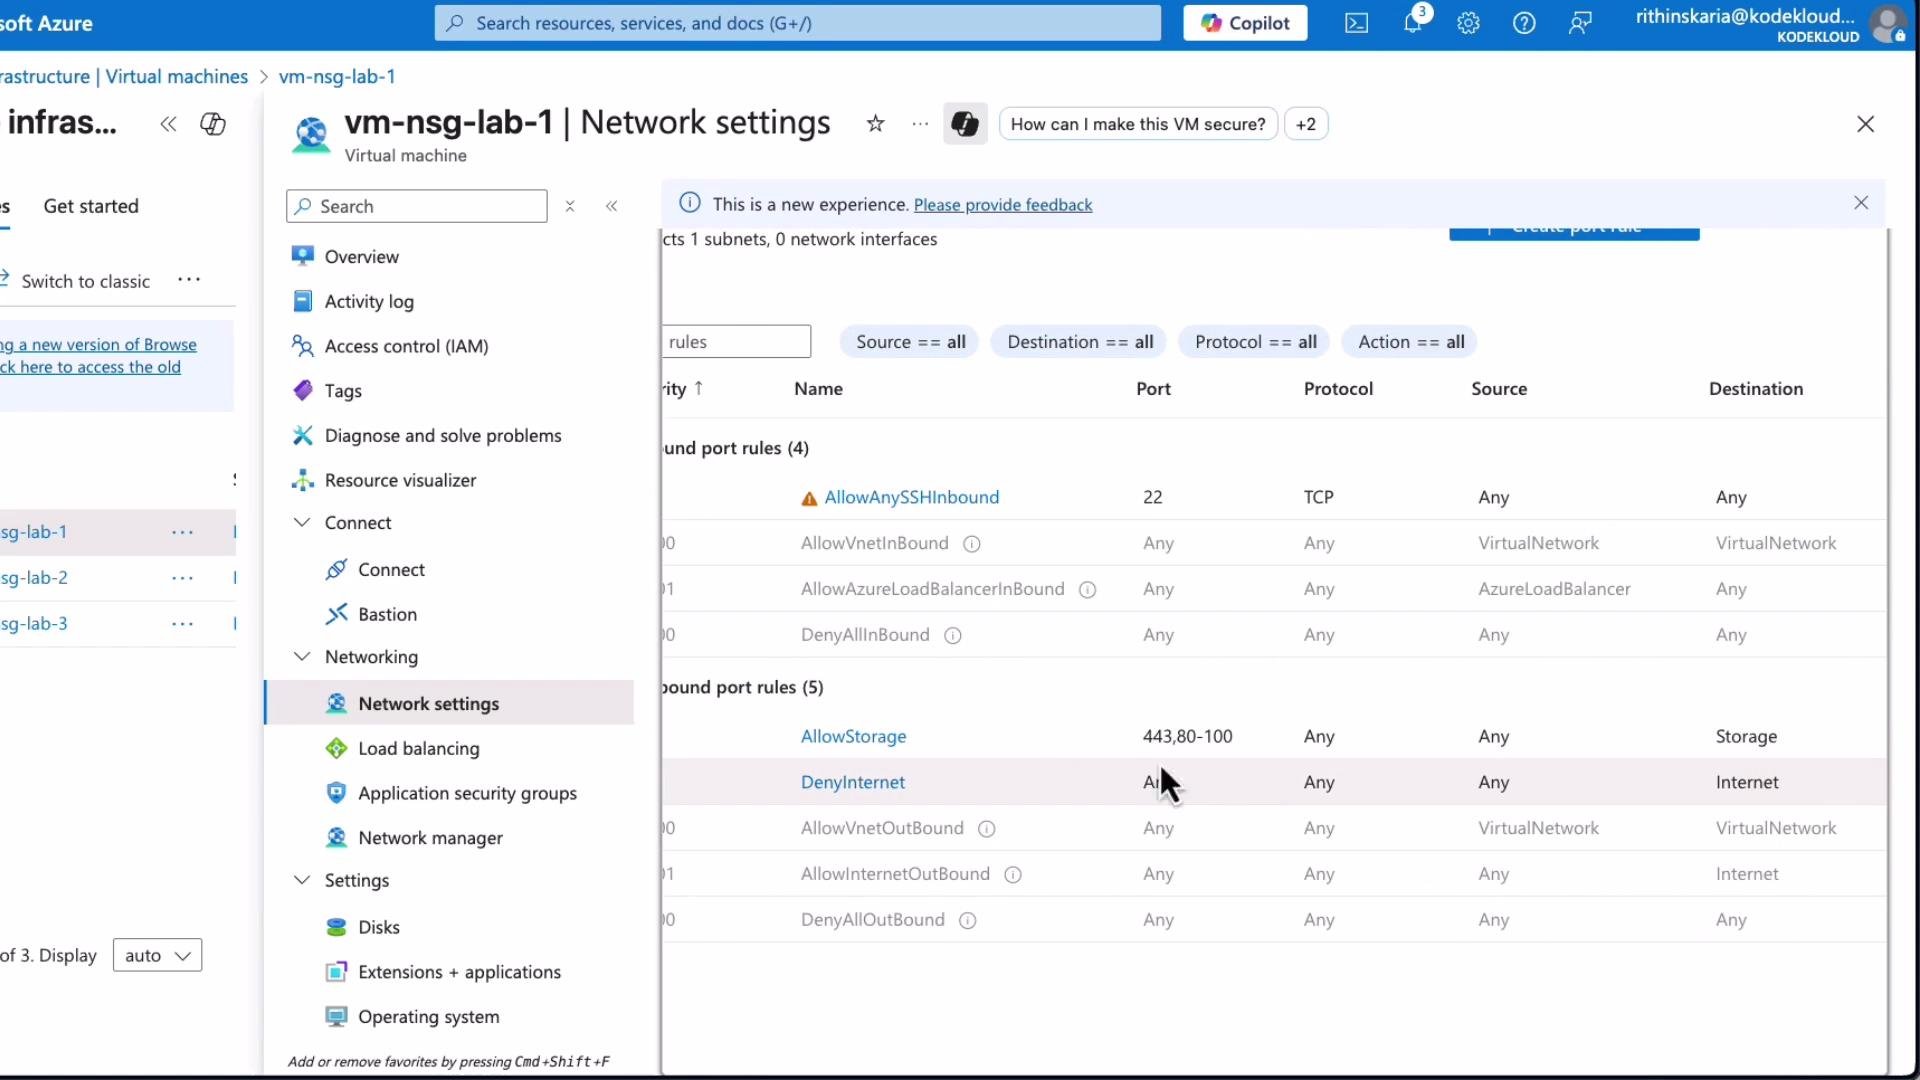Open ellipsis menu for sg-lab-2 row

(182, 578)
